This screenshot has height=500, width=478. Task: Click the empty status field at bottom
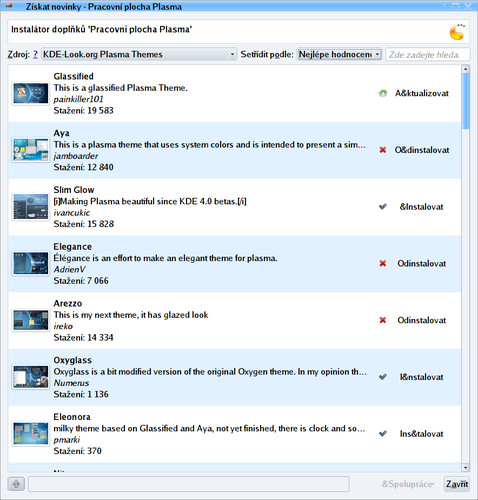coord(189,484)
